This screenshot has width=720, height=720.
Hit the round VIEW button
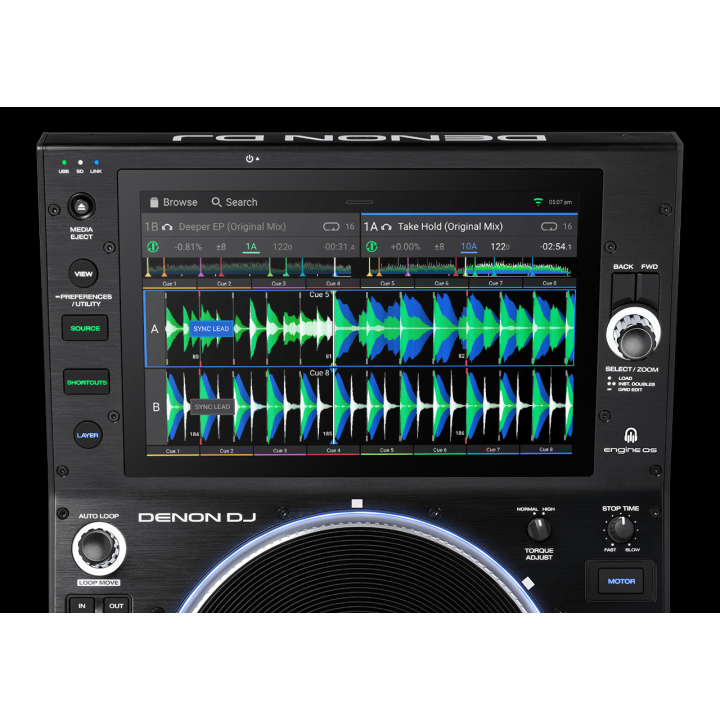point(84,274)
